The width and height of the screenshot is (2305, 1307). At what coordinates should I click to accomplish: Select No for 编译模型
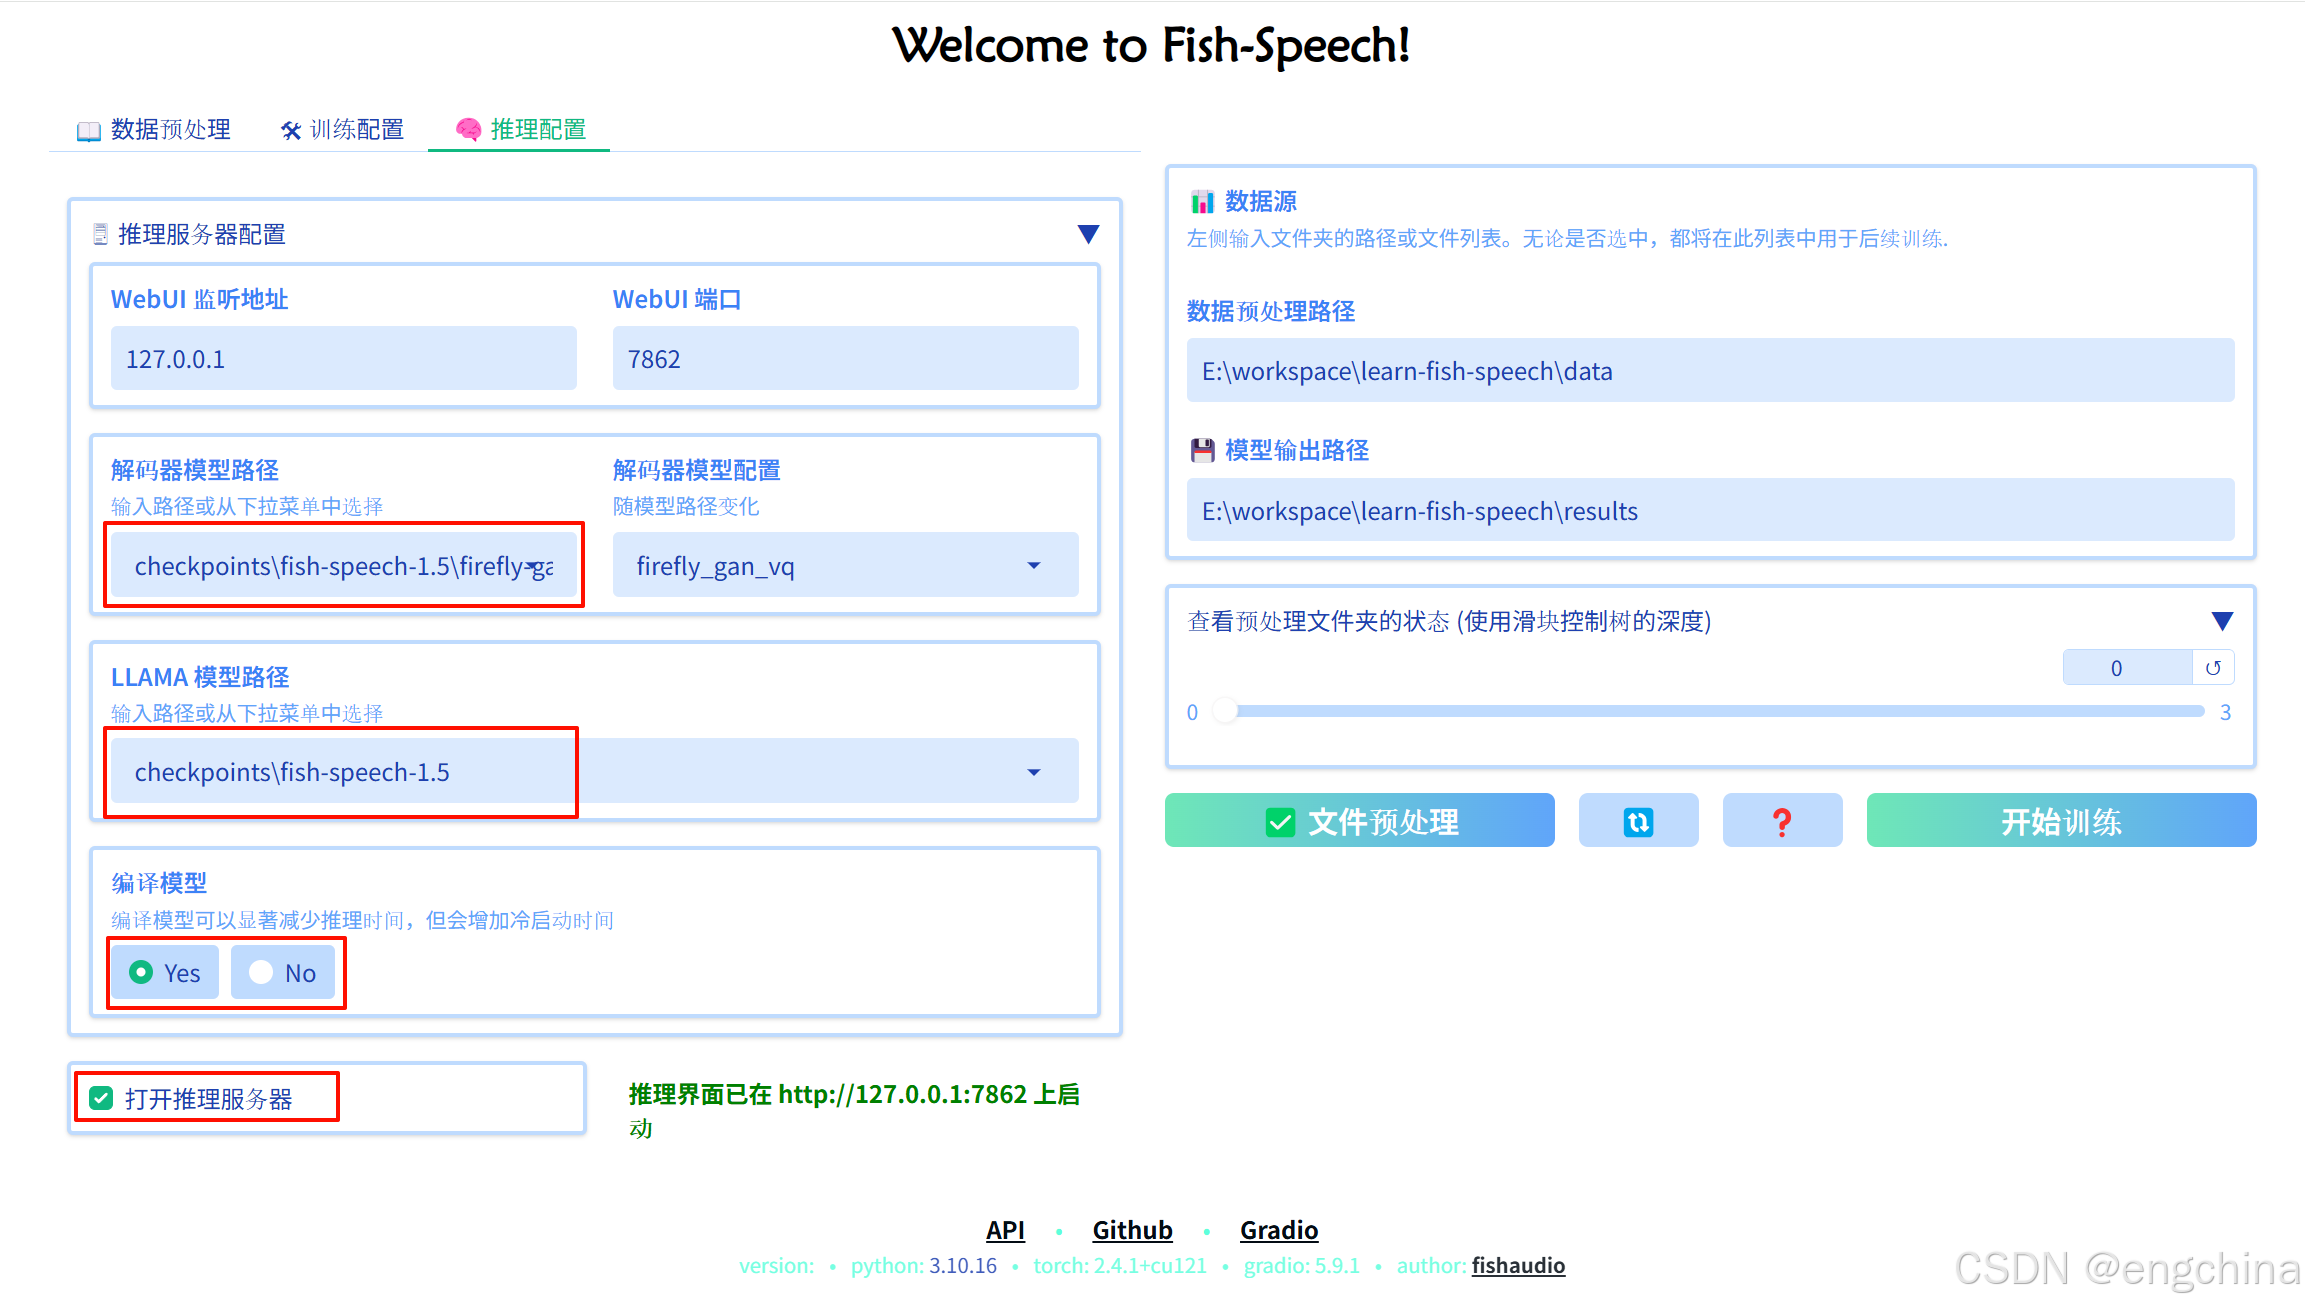tap(262, 972)
